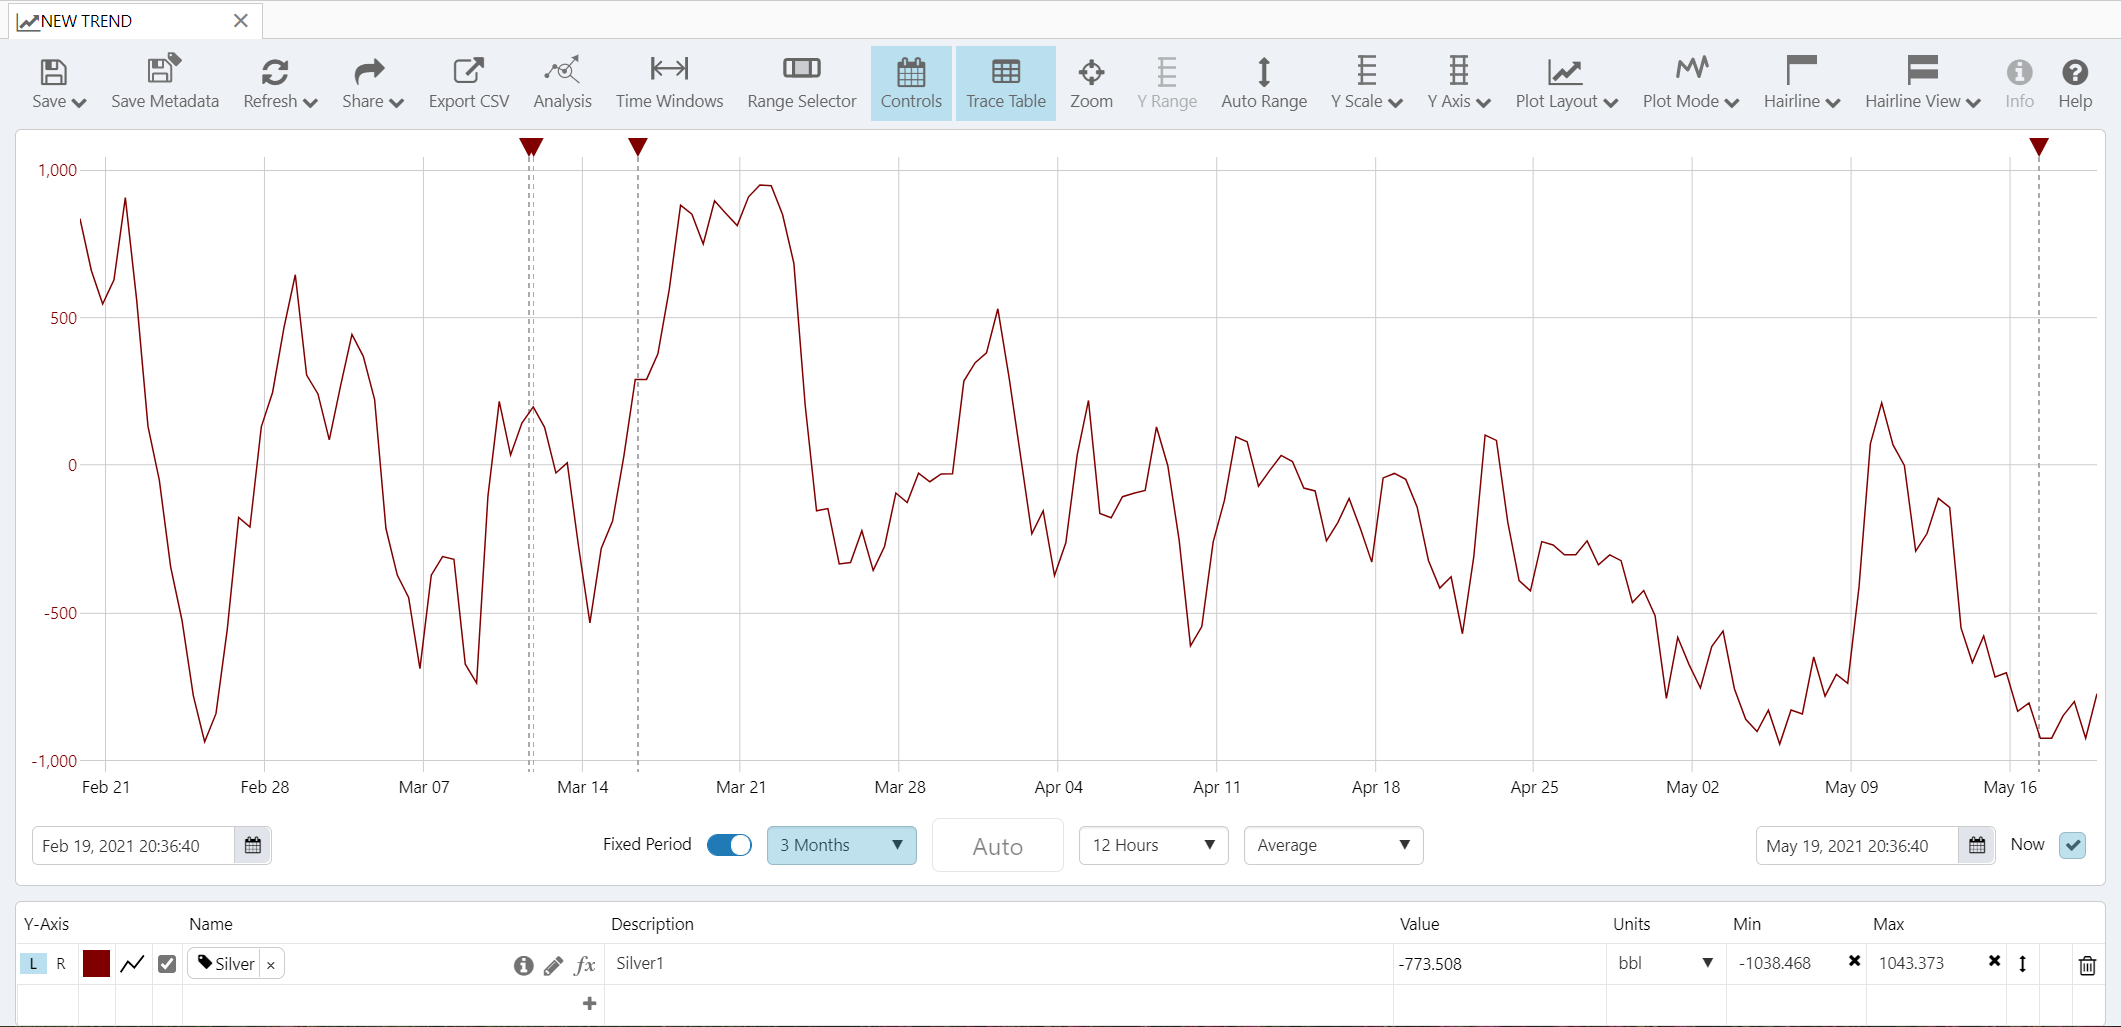
Task: Delete the Silver trace with trash icon
Action: 2087,965
